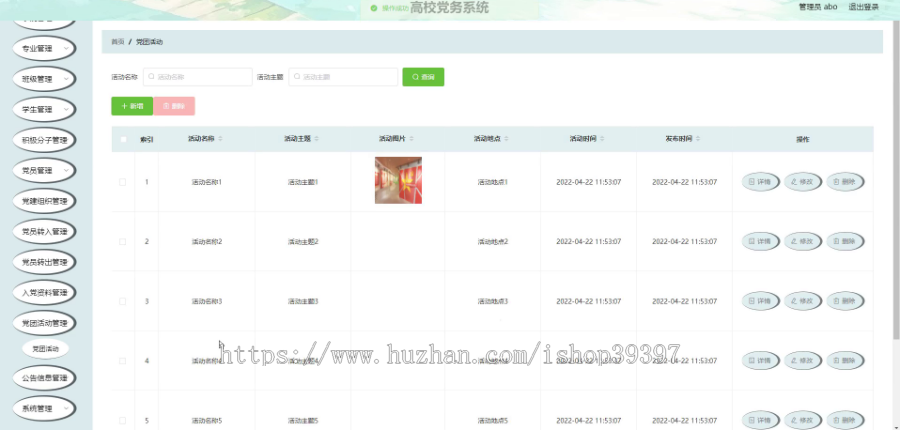Click the 高校党务系统 title

click(449, 7)
